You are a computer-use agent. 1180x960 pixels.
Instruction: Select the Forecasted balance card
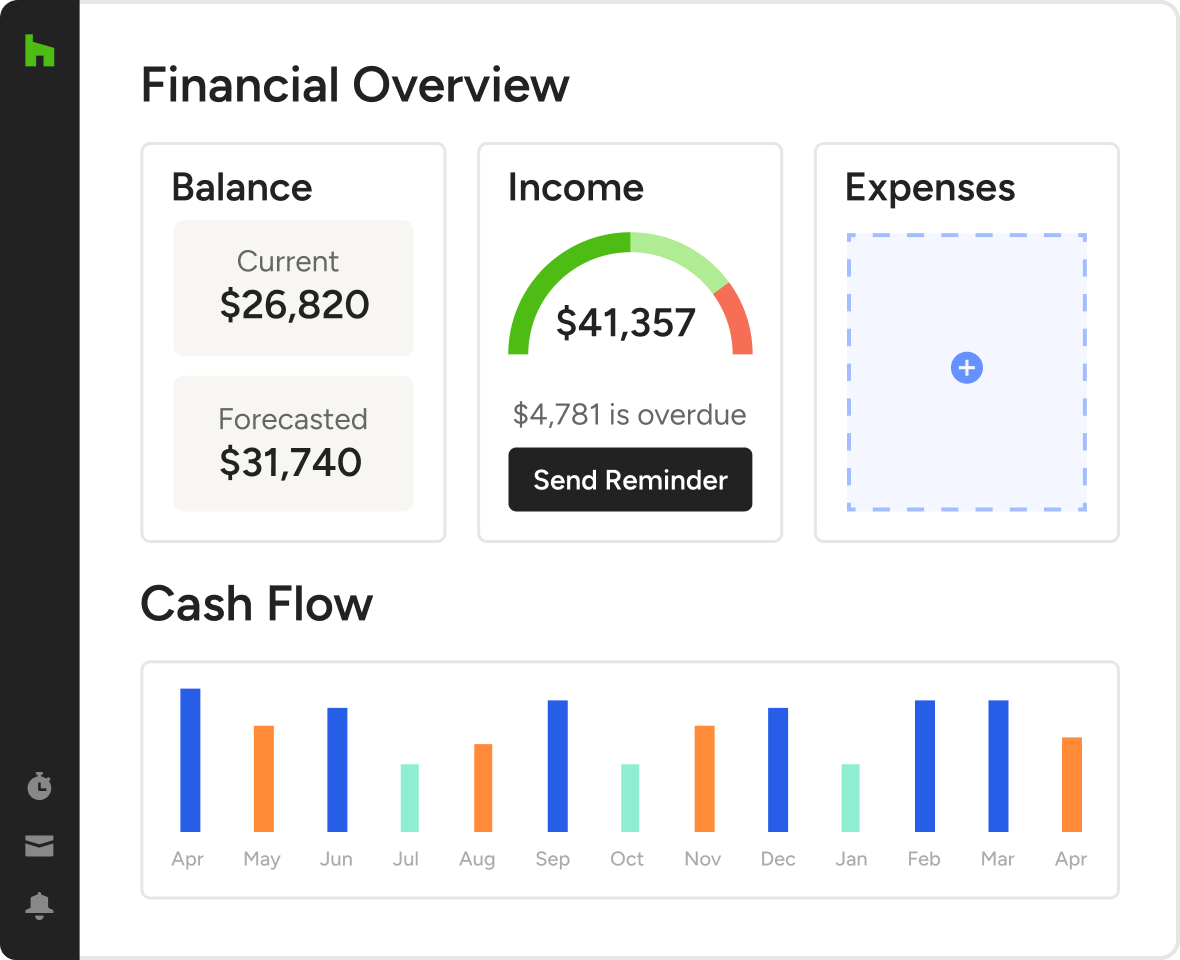(x=293, y=443)
